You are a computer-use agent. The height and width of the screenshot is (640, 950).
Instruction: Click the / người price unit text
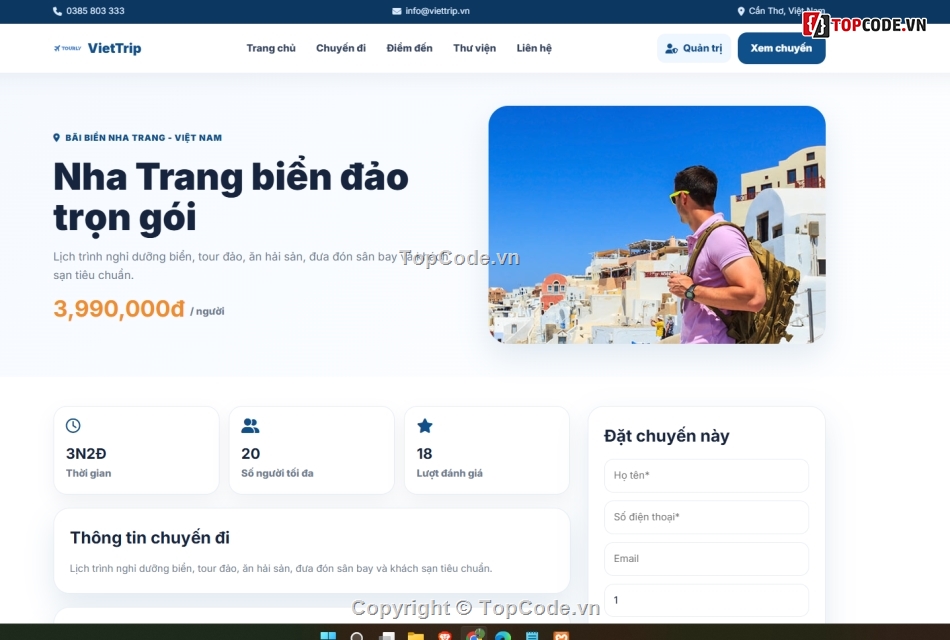tap(207, 312)
